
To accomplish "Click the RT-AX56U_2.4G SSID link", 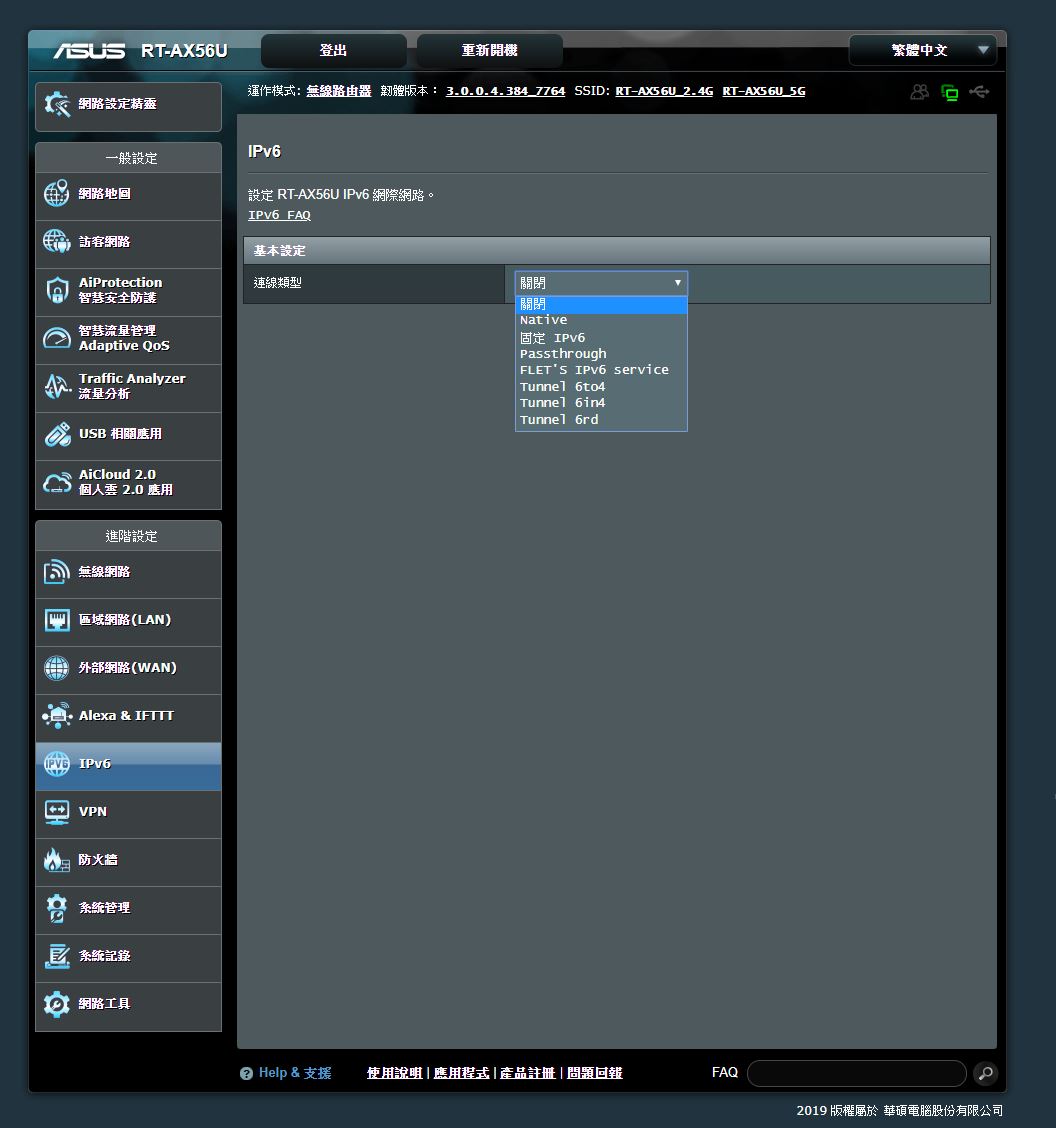I will [664, 91].
